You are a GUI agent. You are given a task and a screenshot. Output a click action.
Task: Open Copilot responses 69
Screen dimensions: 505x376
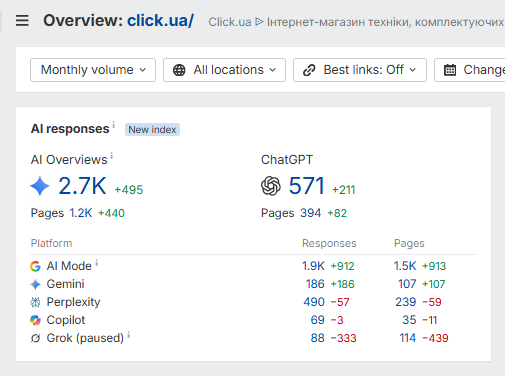(318, 320)
